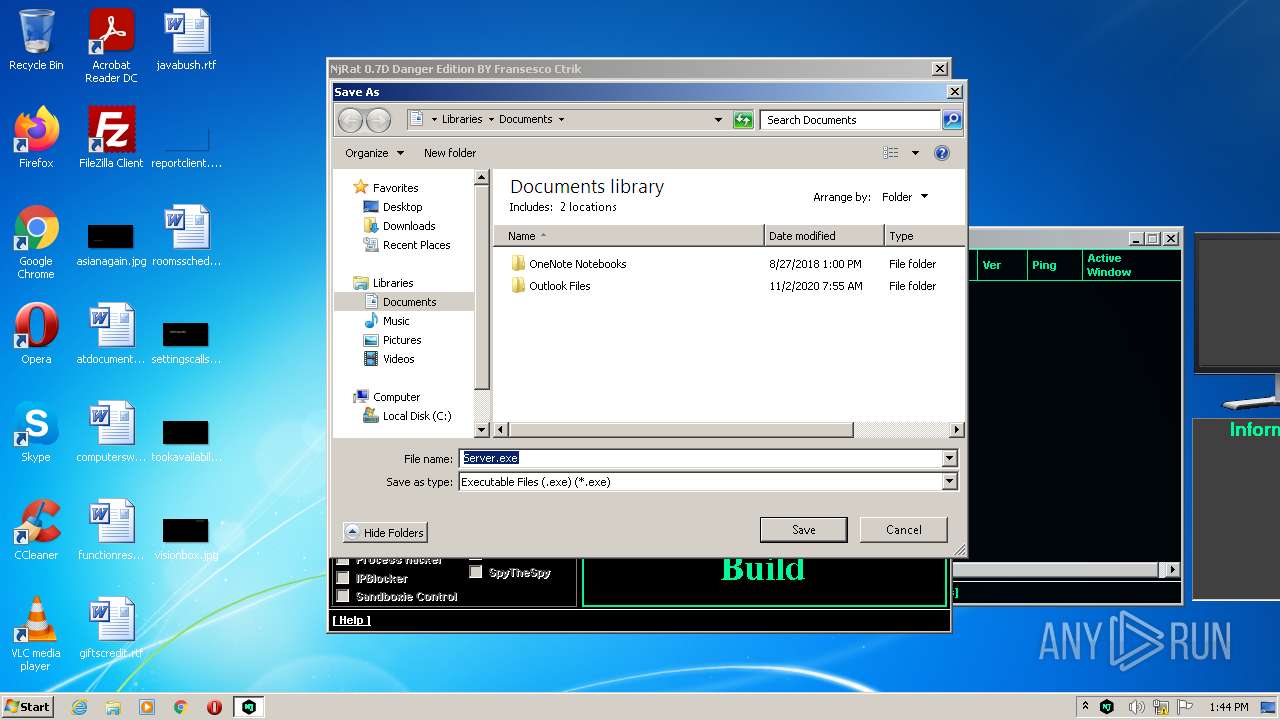1280x720 pixels.
Task: Click the Back arrow in Save As dialog
Action: [x=350, y=120]
